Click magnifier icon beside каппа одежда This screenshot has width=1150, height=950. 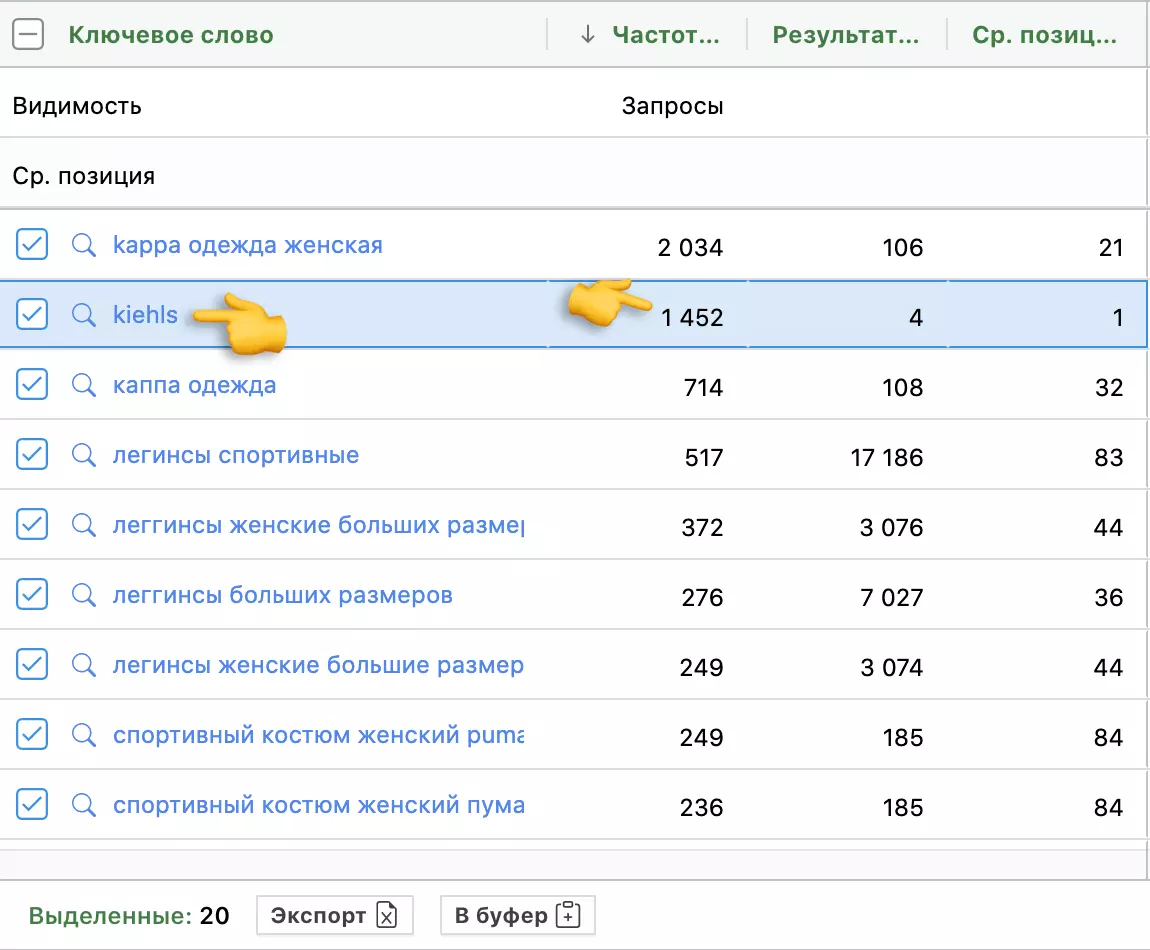pyautogui.click(x=84, y=385)
